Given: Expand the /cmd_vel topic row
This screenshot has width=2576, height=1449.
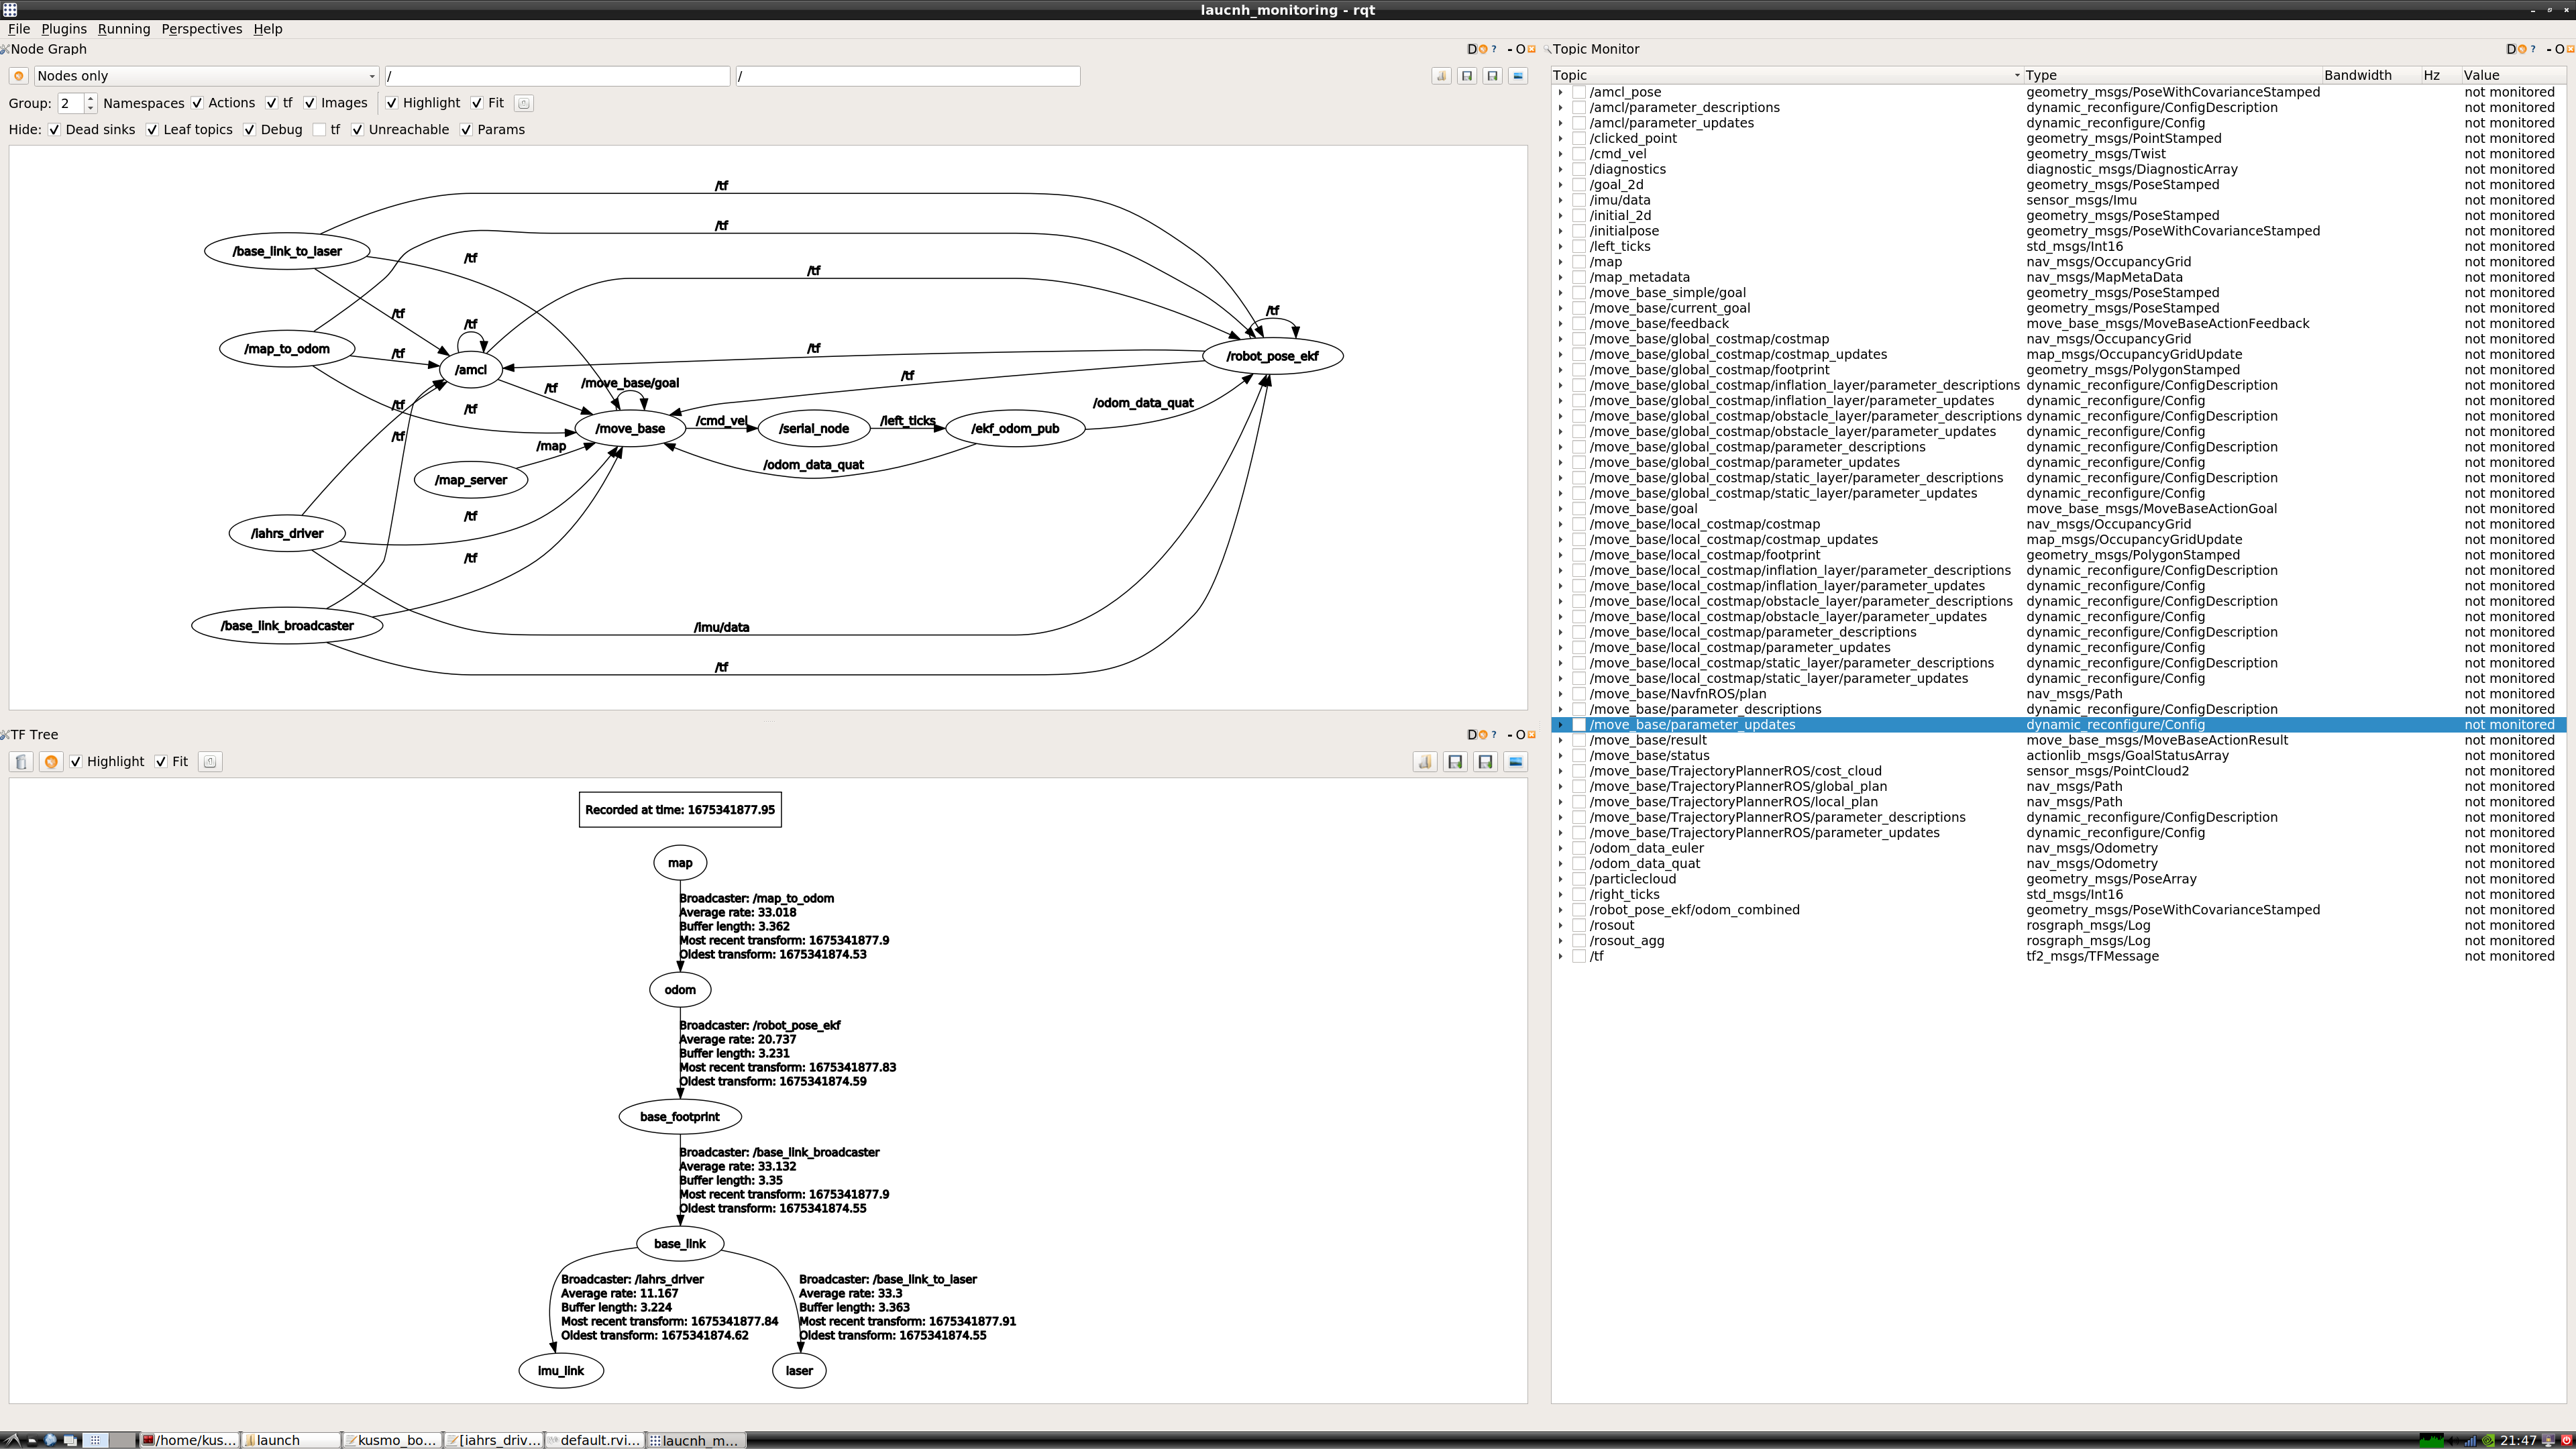Looking at the screenshot, I should pyautogui.click(x=1560, y=154).
